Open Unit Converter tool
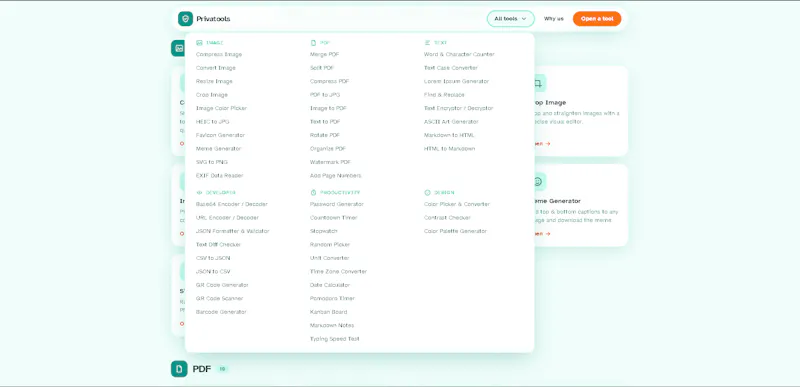 (x=330, y=258)
